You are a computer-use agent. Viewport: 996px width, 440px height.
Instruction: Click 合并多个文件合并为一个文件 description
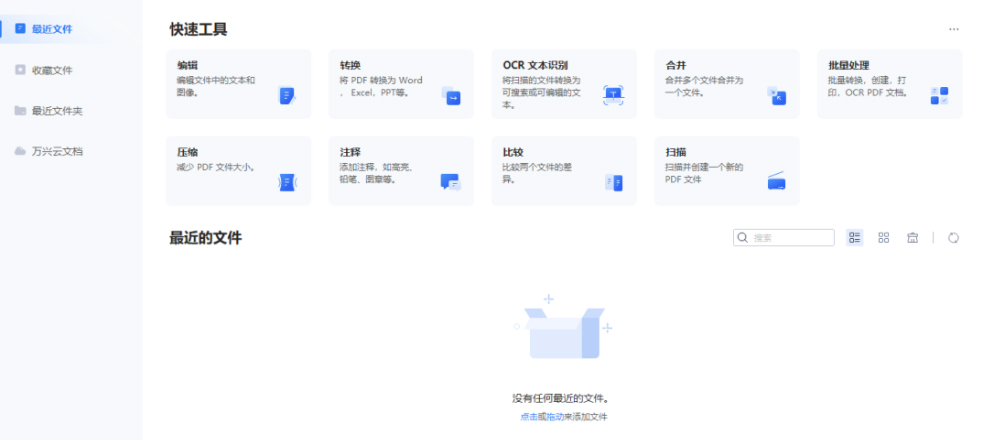(704, 86)
